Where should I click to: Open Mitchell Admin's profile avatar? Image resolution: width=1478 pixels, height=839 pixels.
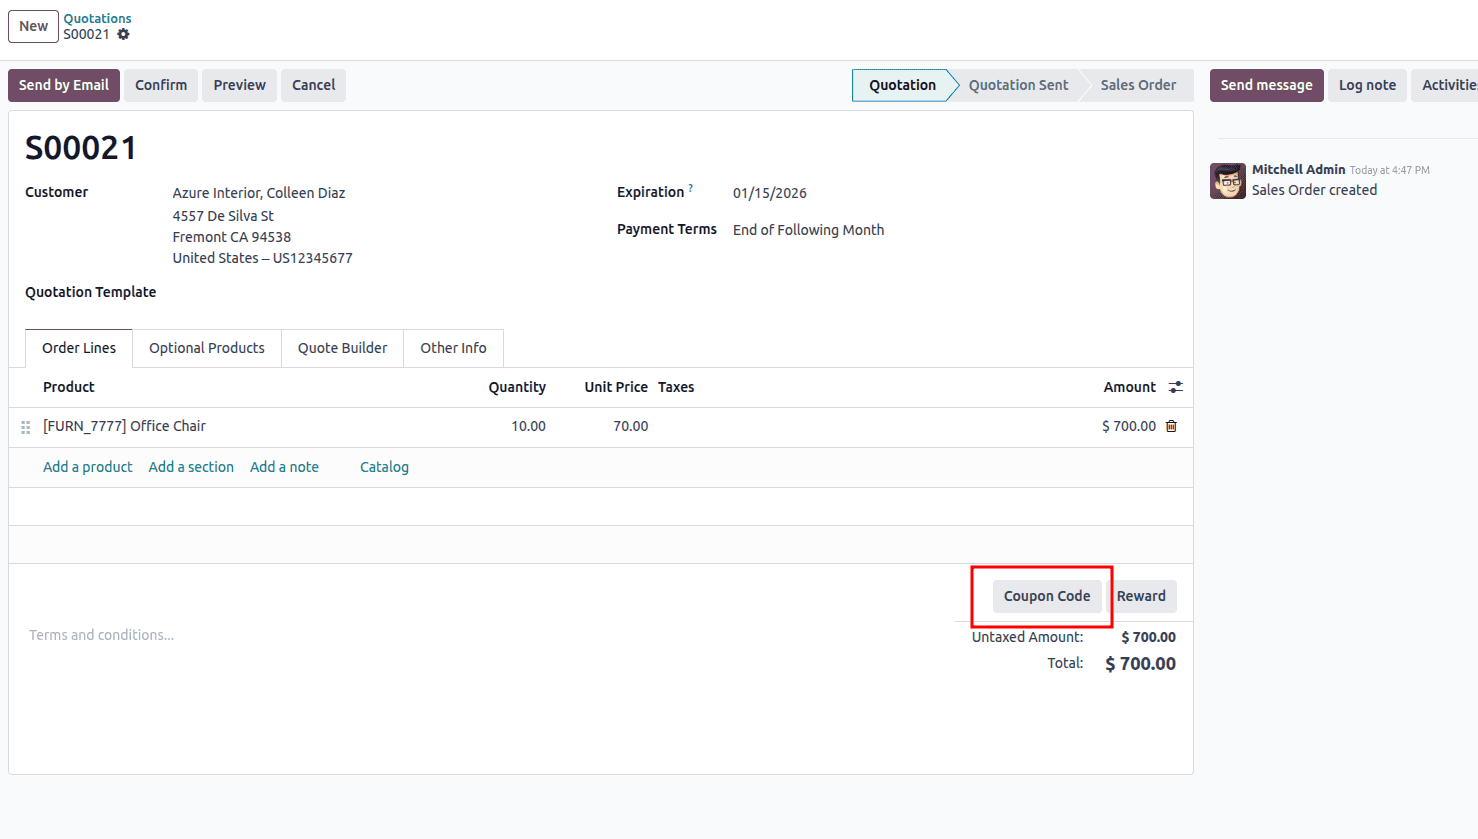pos(1227,180)
